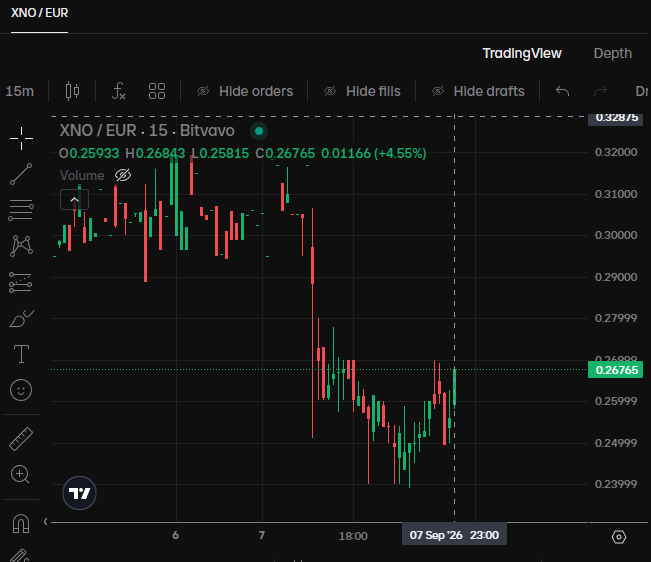
Task: Switch to the Depth chart tab
Action: 613,53
